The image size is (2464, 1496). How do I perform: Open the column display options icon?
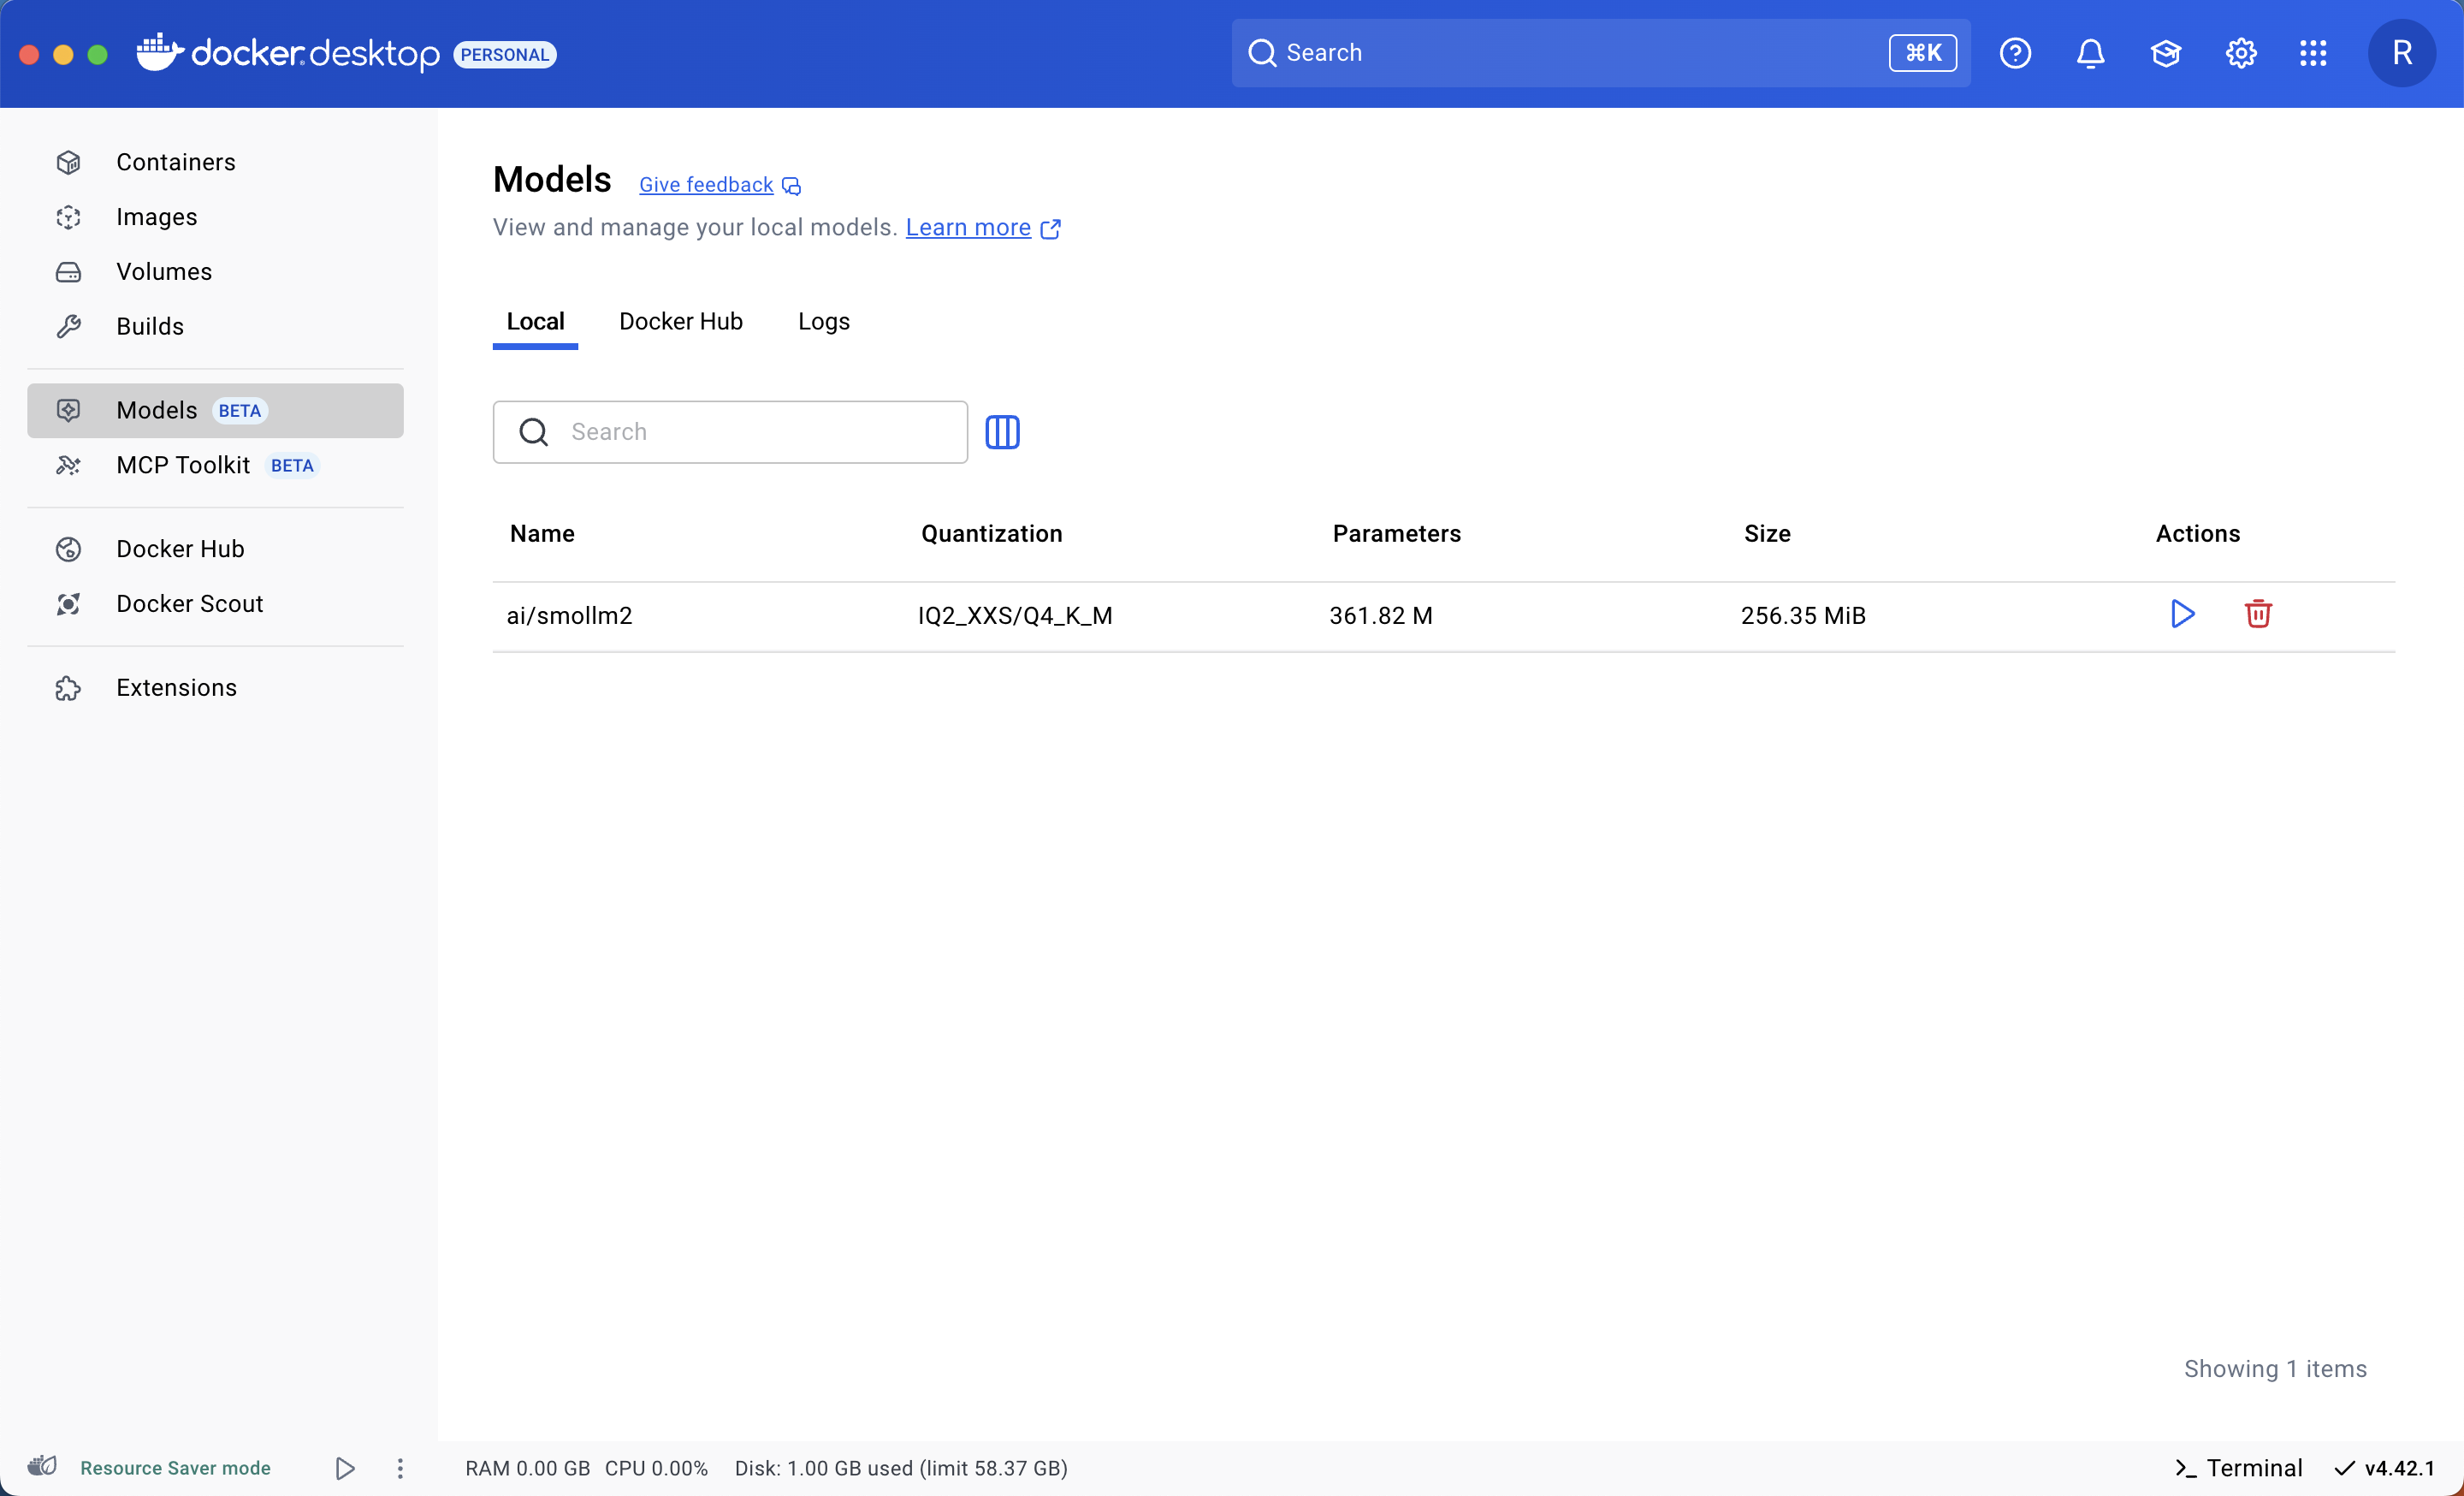(x=1002, y=432)
